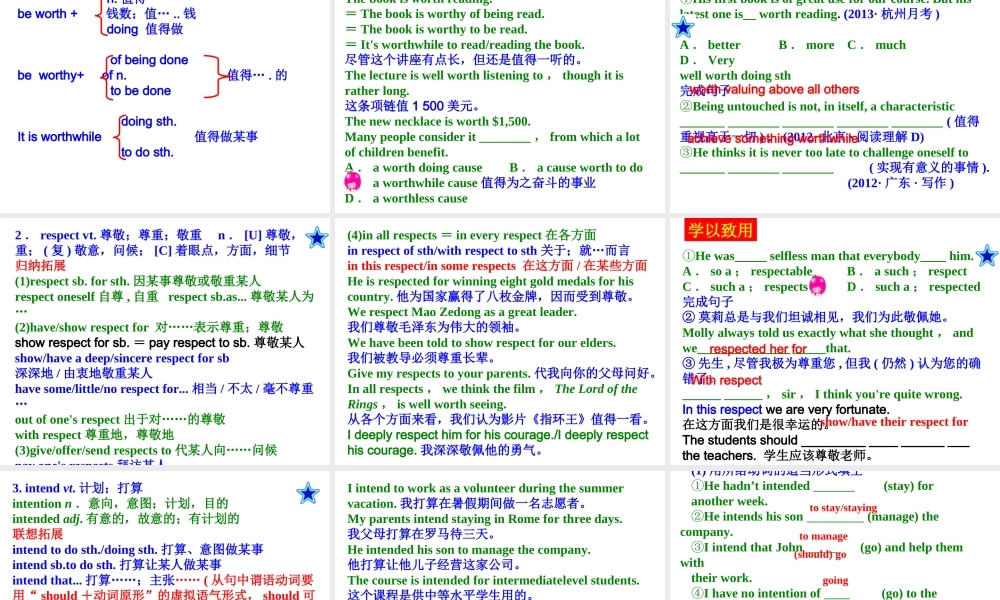Viewport: 1000px width, 600px height.
Task: Open the '2. respect vt.' slide thumbnail
Action: [x=165, y=341]
